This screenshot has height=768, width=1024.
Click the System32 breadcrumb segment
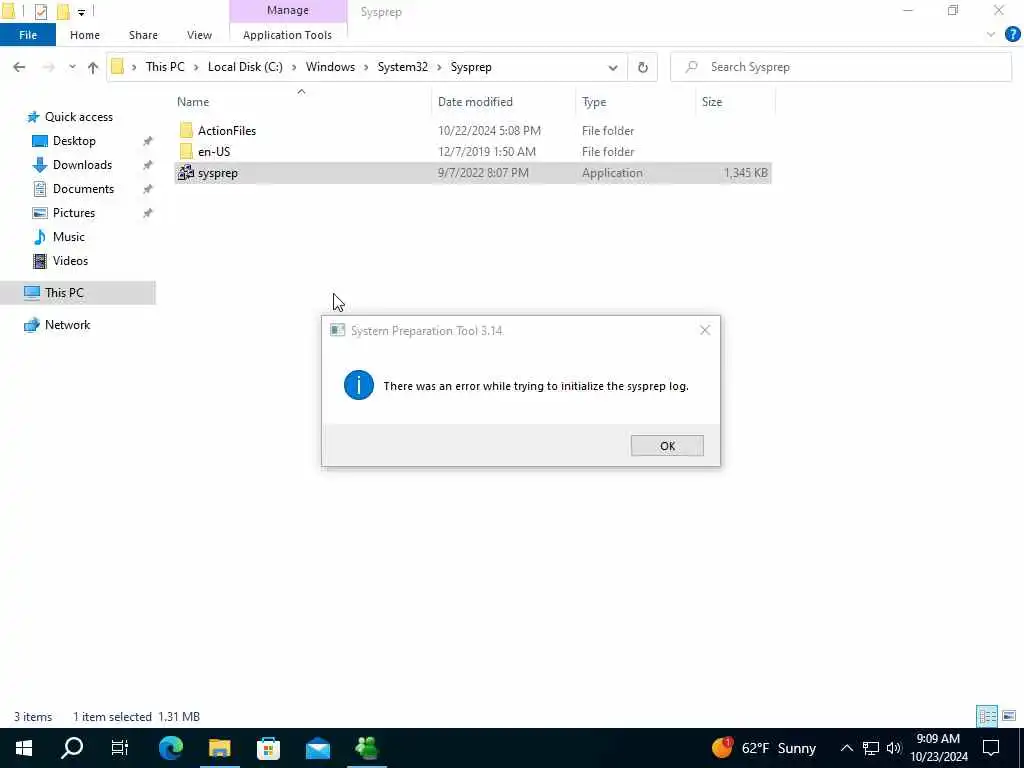[x=403, y=67]
